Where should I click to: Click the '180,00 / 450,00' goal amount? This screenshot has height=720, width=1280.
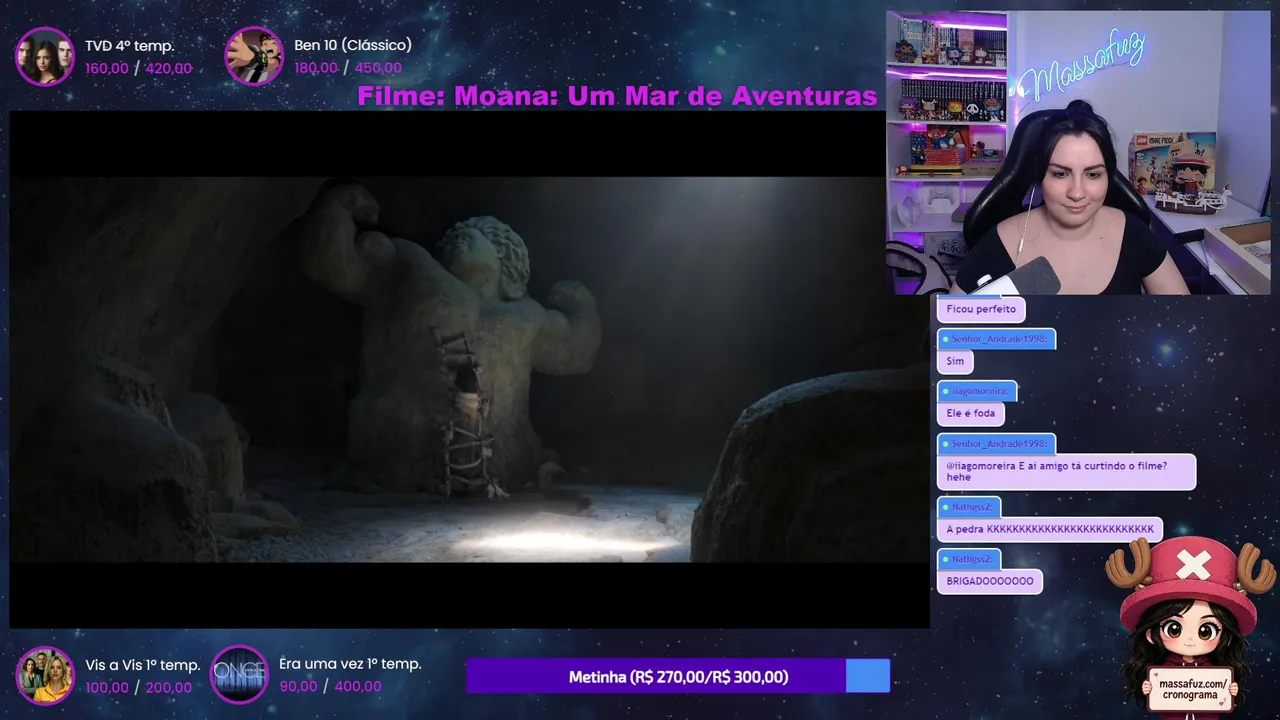348,68
